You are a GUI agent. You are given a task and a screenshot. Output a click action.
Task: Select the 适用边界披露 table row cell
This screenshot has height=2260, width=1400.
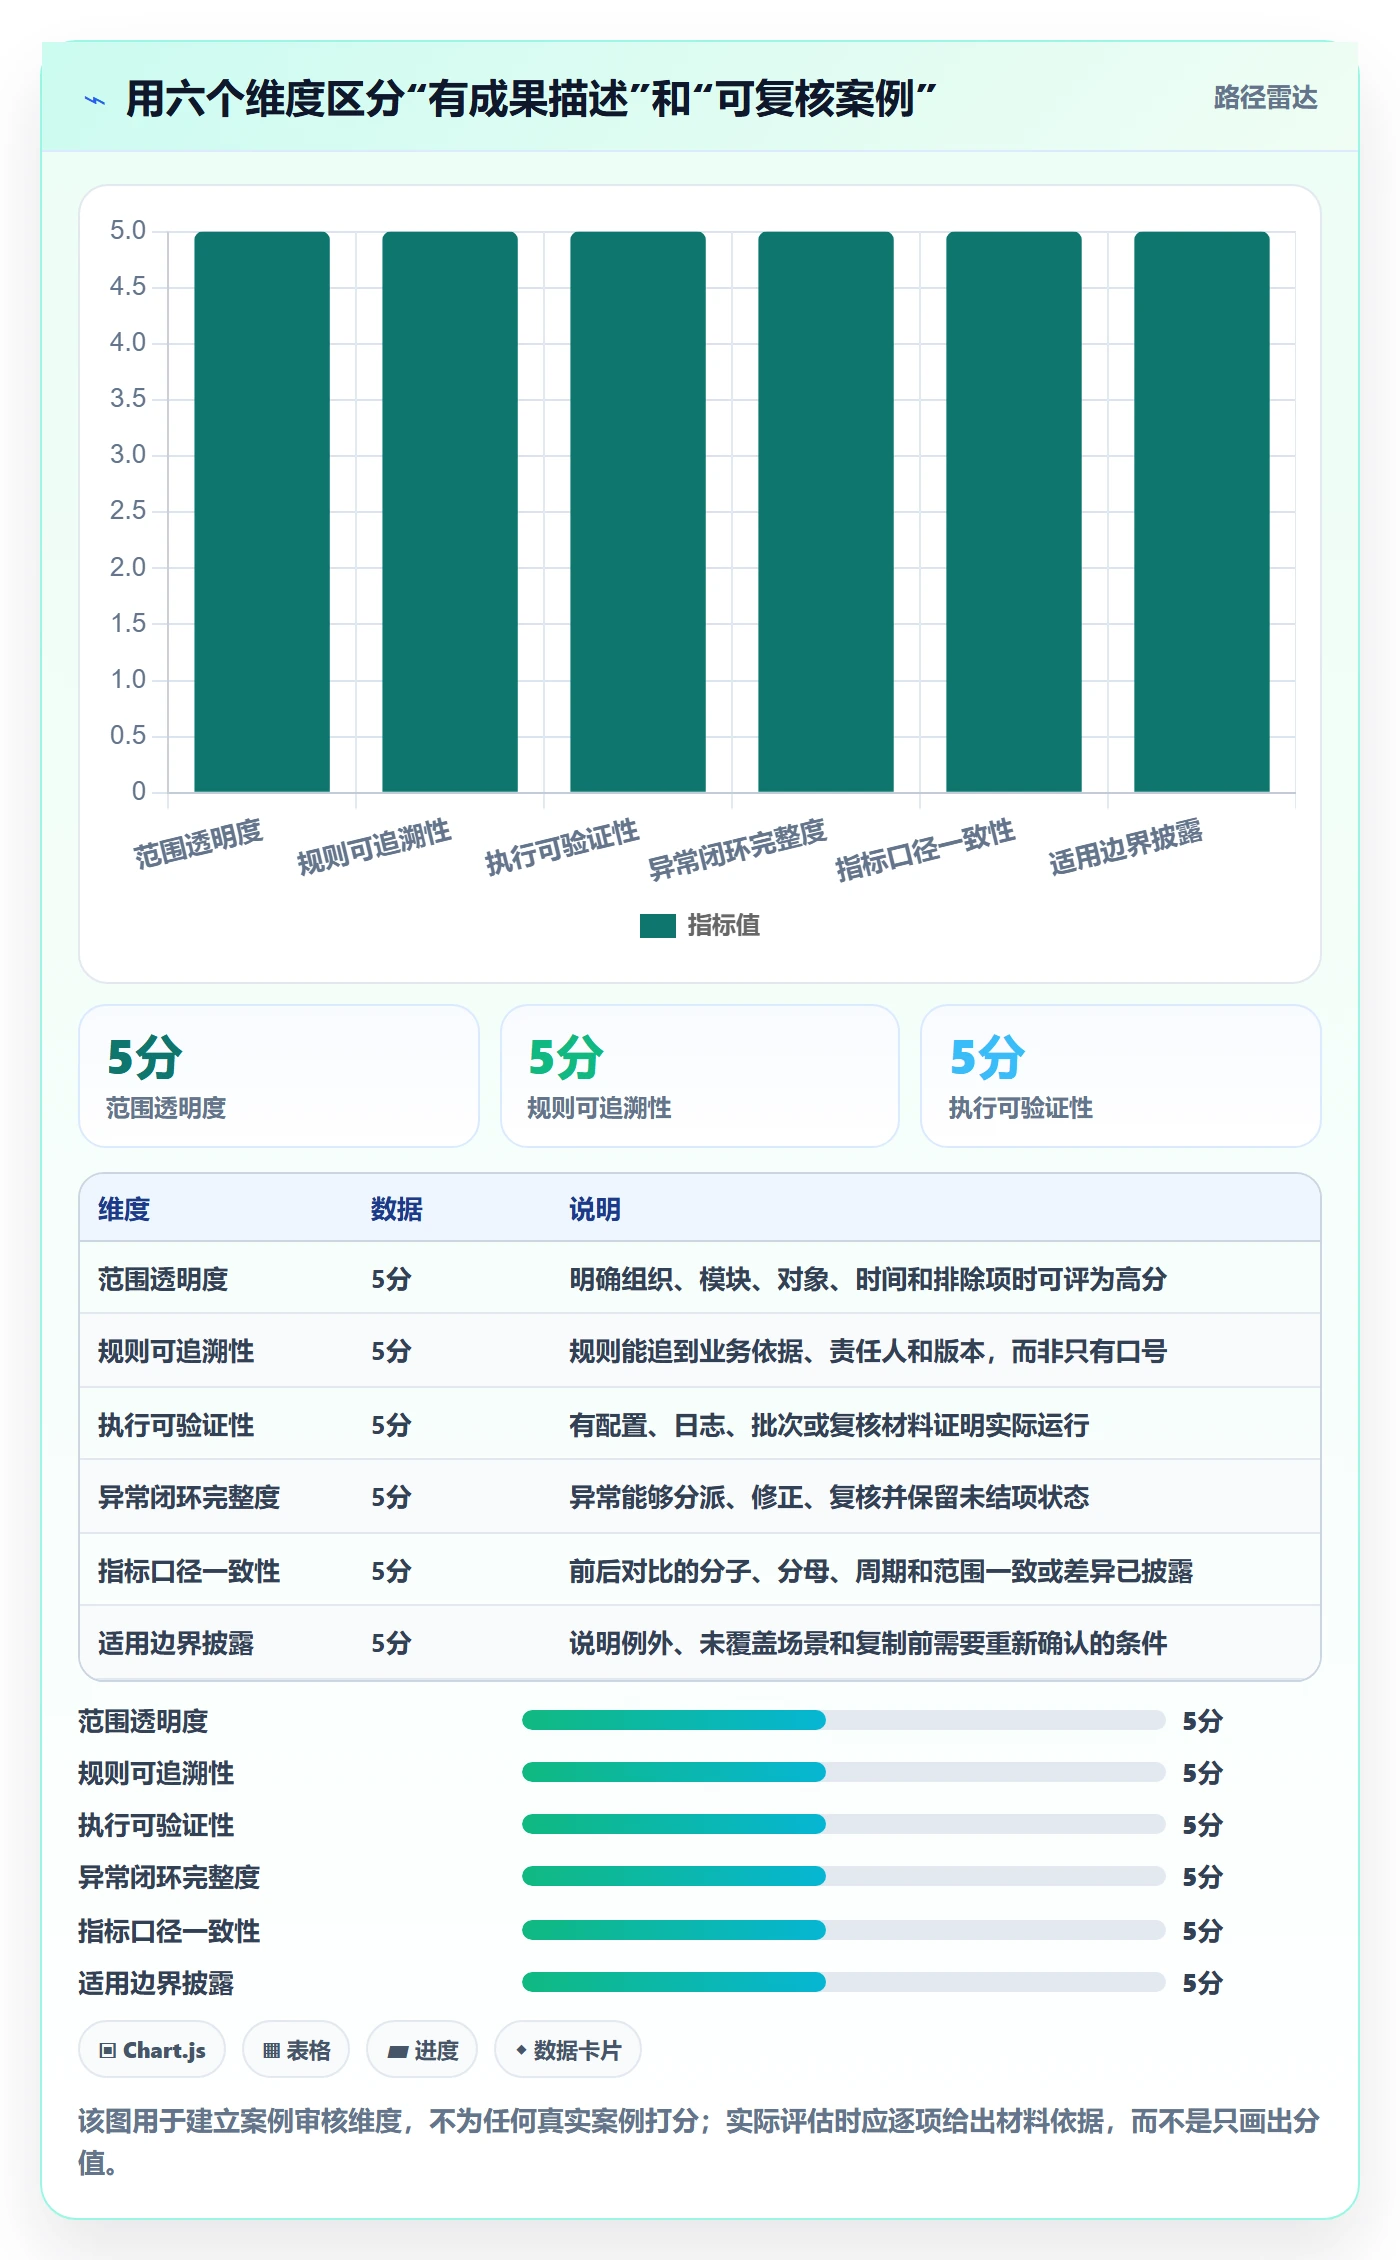click(176, 1643)
